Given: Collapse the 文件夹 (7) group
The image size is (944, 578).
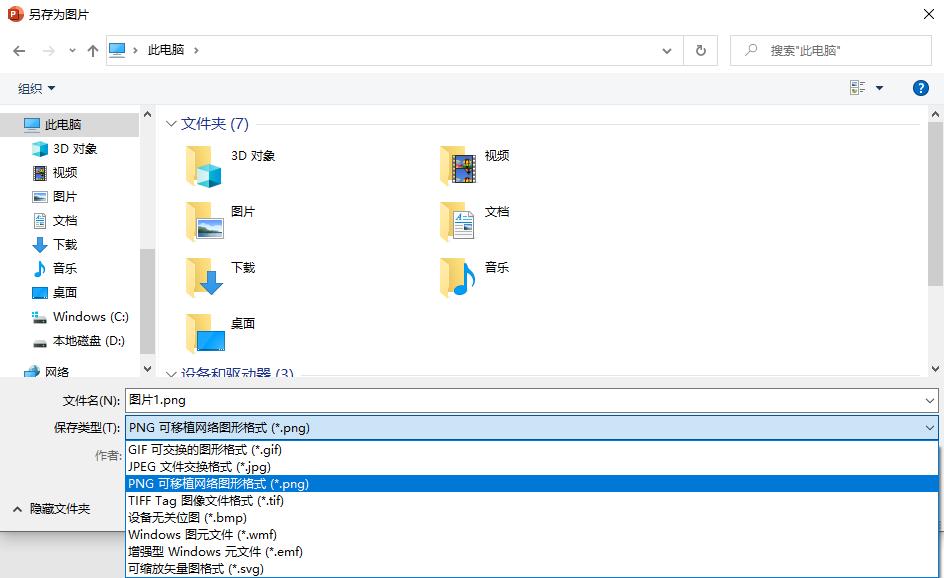Looking at the screenshot, I should coord(171,124).
